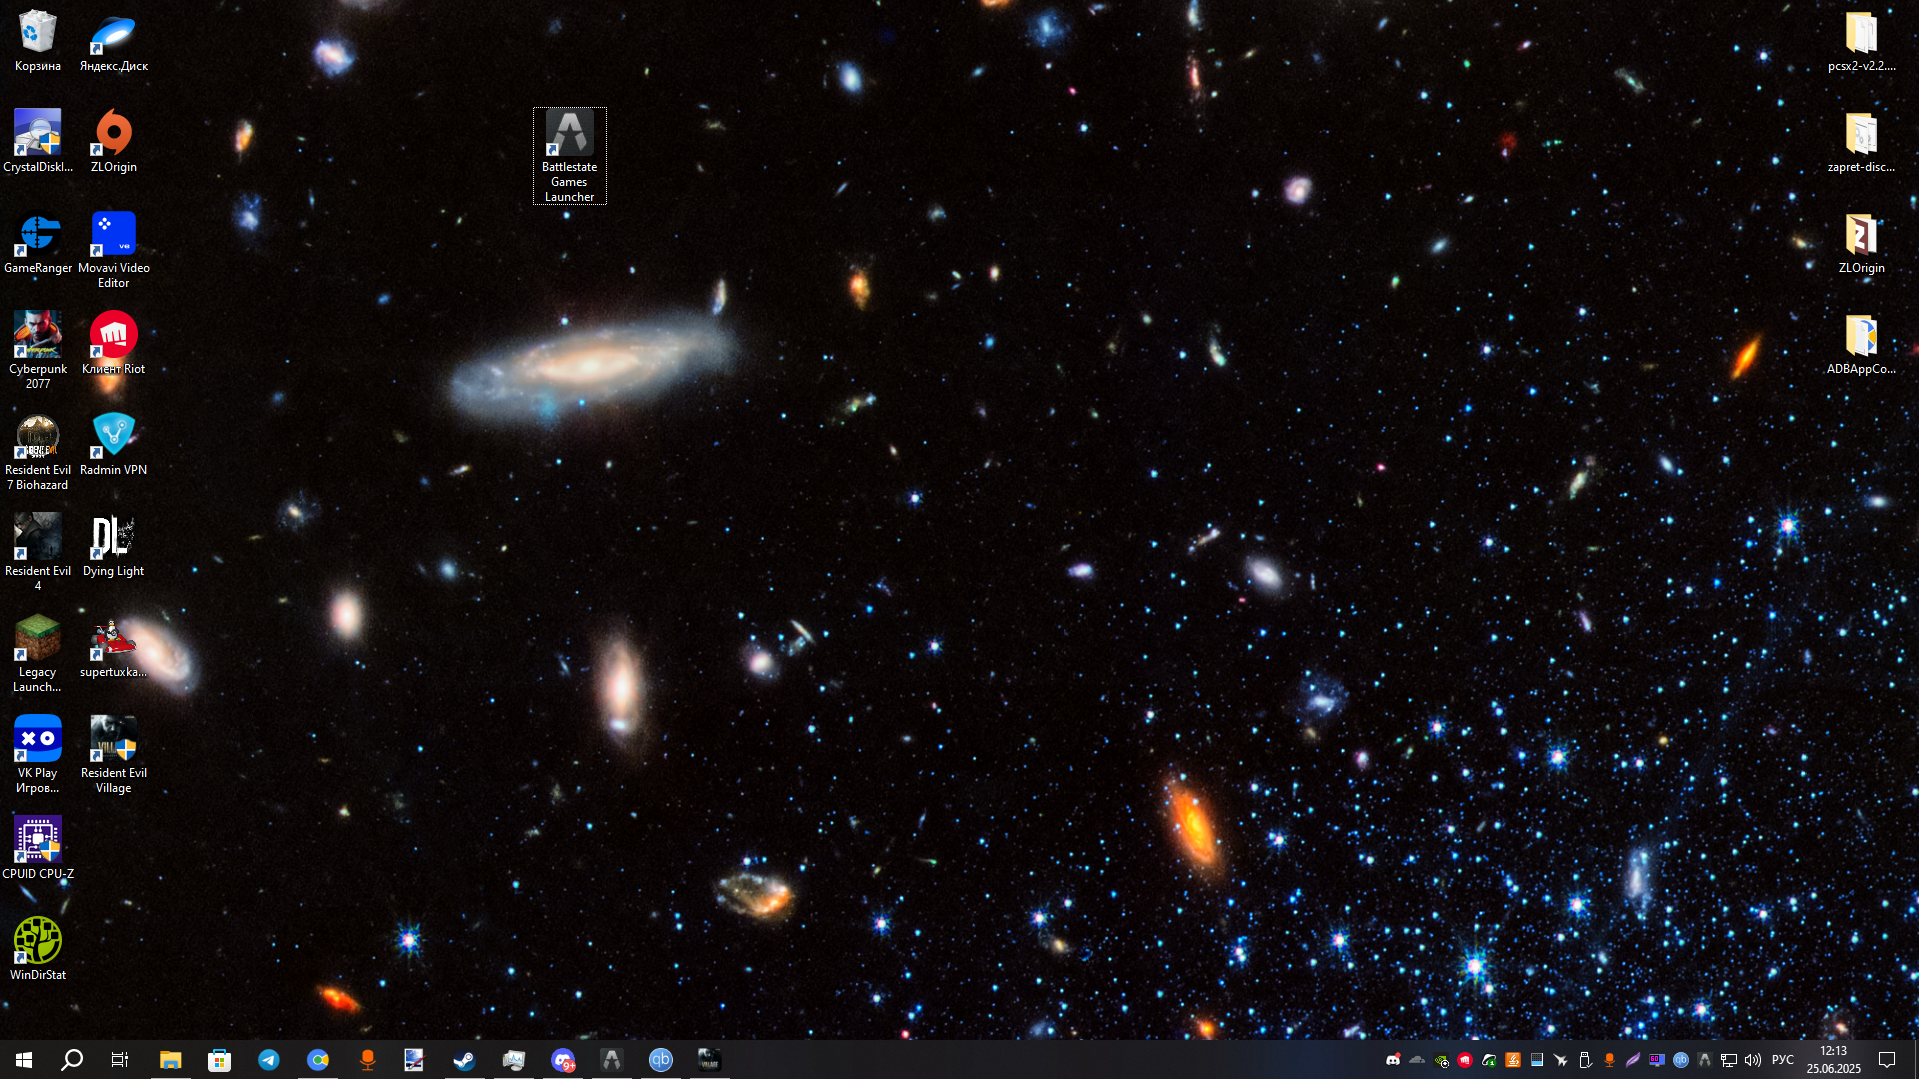Open clock showing 12:13 25.06.2025
This screenshot has height=1079, width=1919.
click(1834, 1060)
